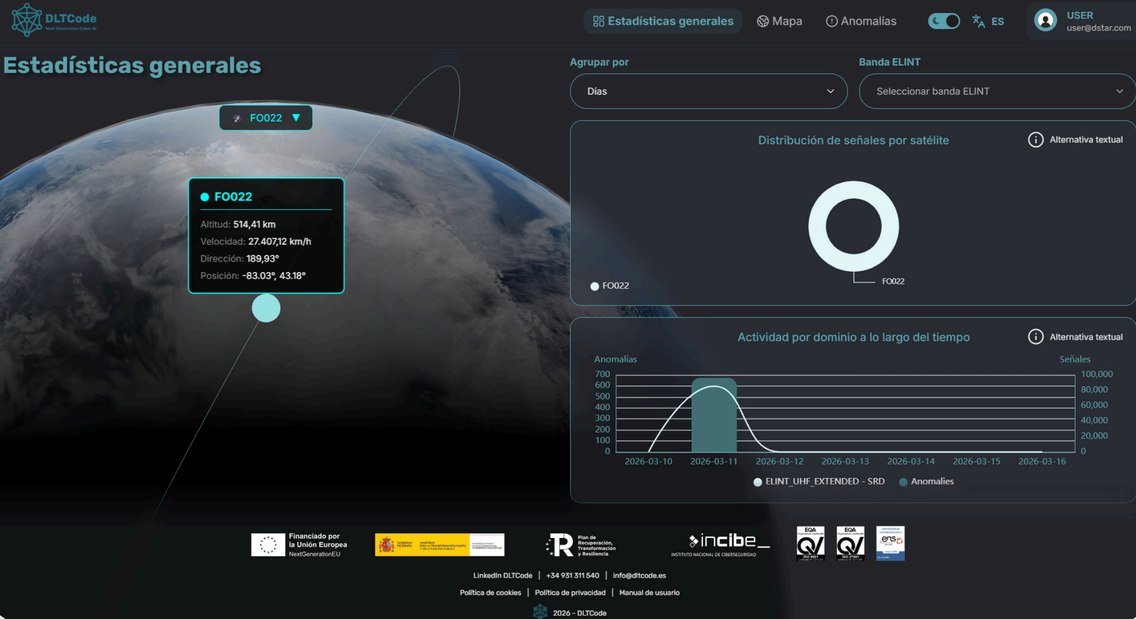This screenshot has width=1136, height=619.
Task: Click the footer DLTCode small logo
Action: coord(540,612)
